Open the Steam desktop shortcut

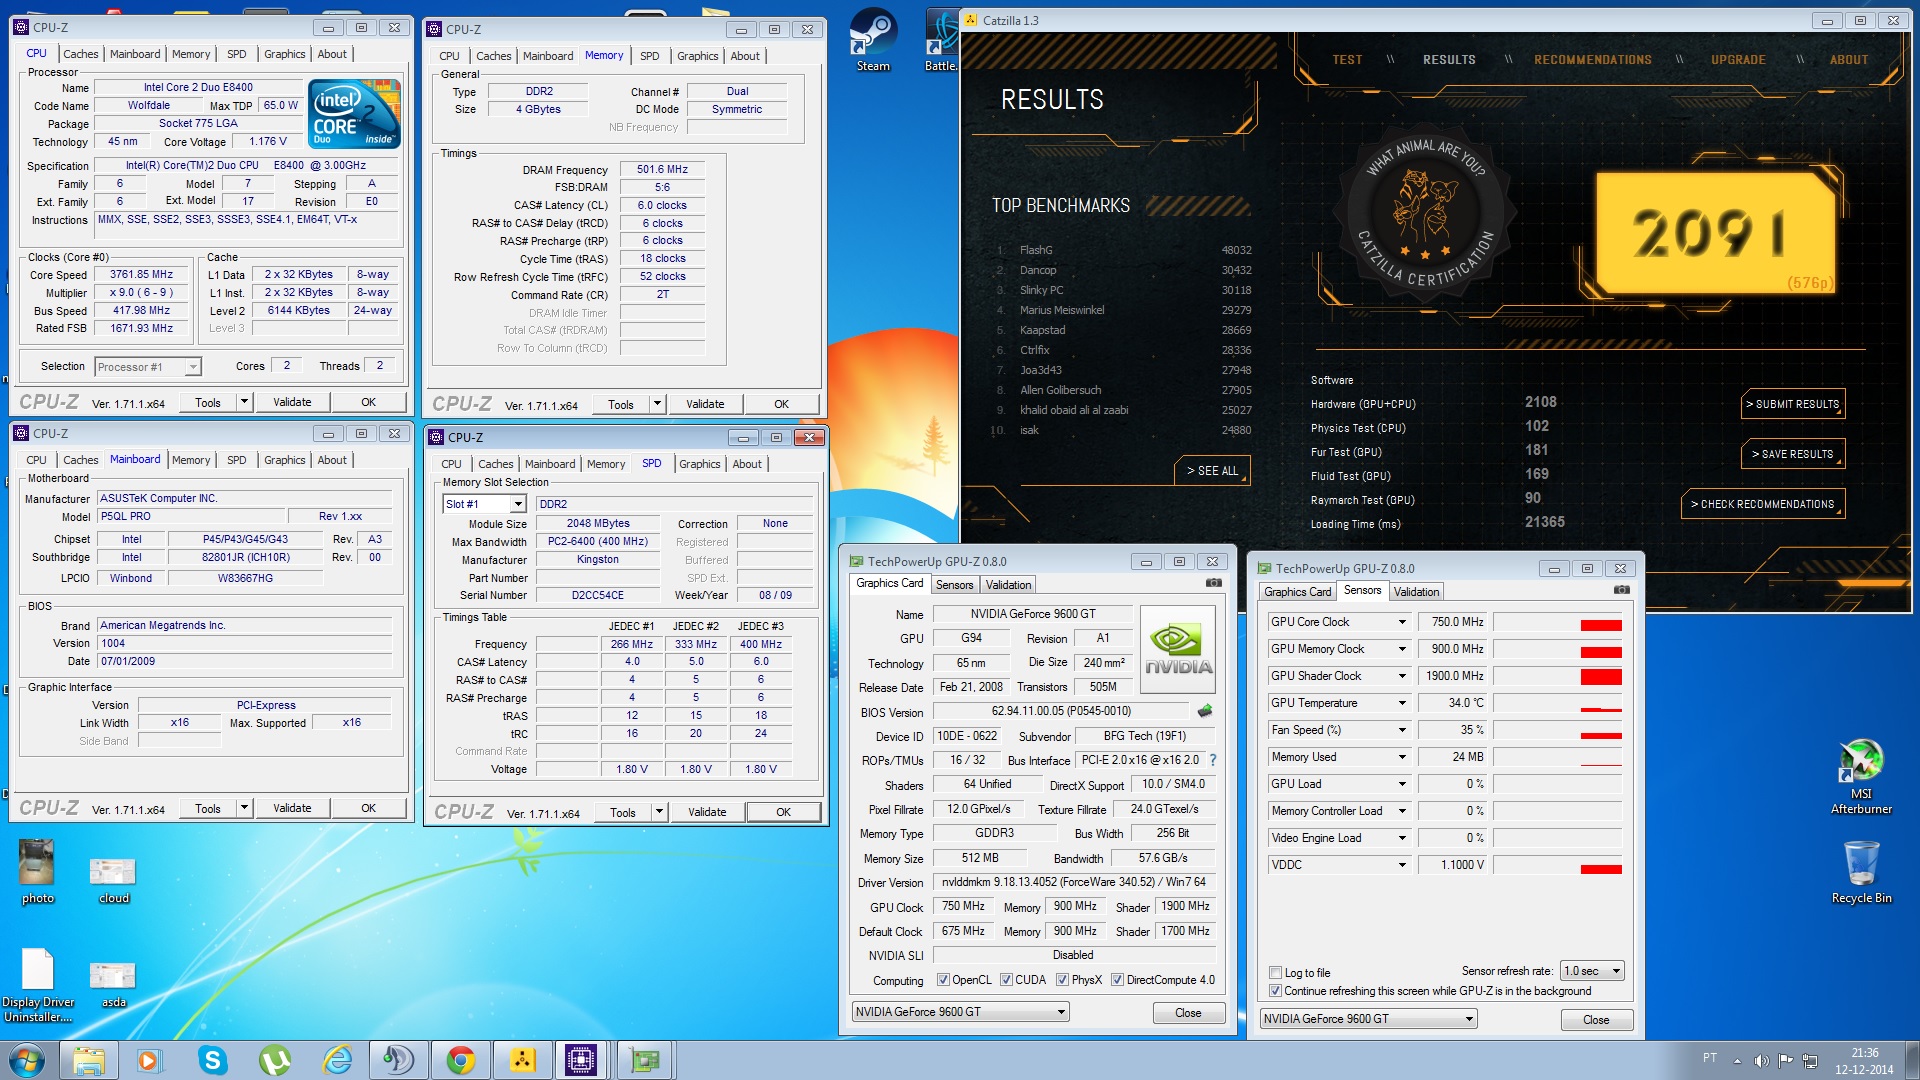pos(872,40)
